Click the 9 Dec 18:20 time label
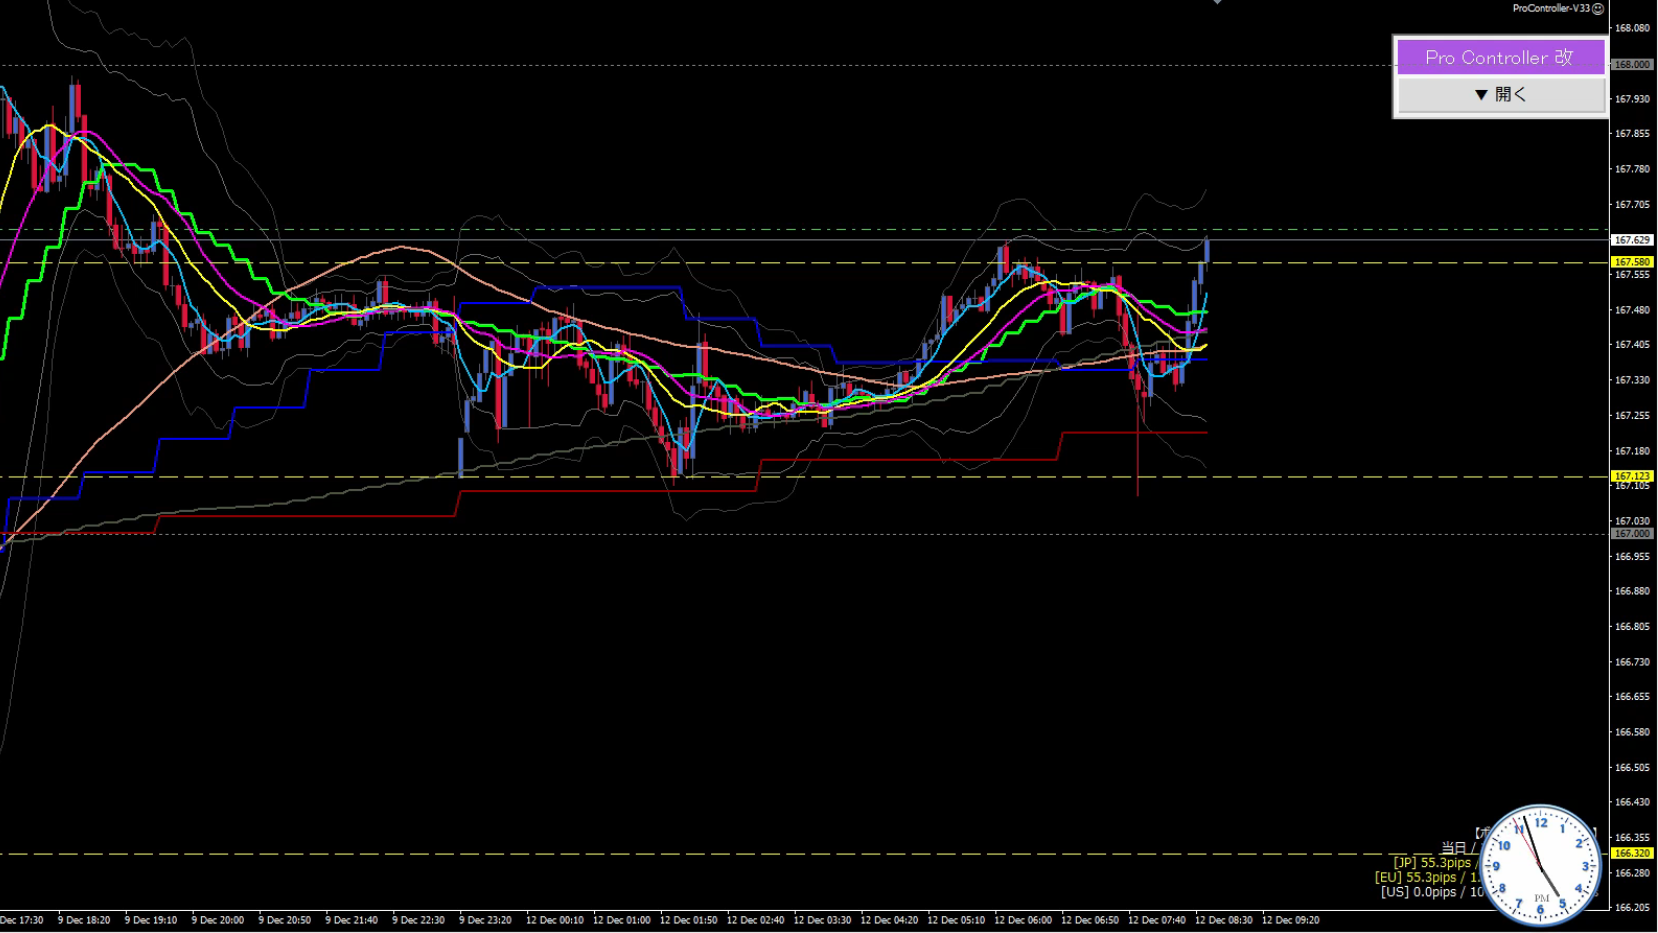Screen dimensions: 1658x933 point(84,920)
